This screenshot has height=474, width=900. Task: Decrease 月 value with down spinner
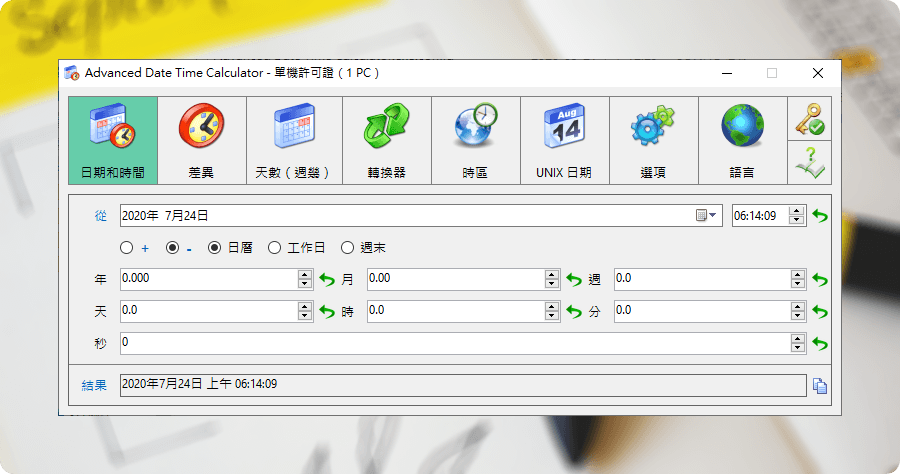click(x=552, y=284)
